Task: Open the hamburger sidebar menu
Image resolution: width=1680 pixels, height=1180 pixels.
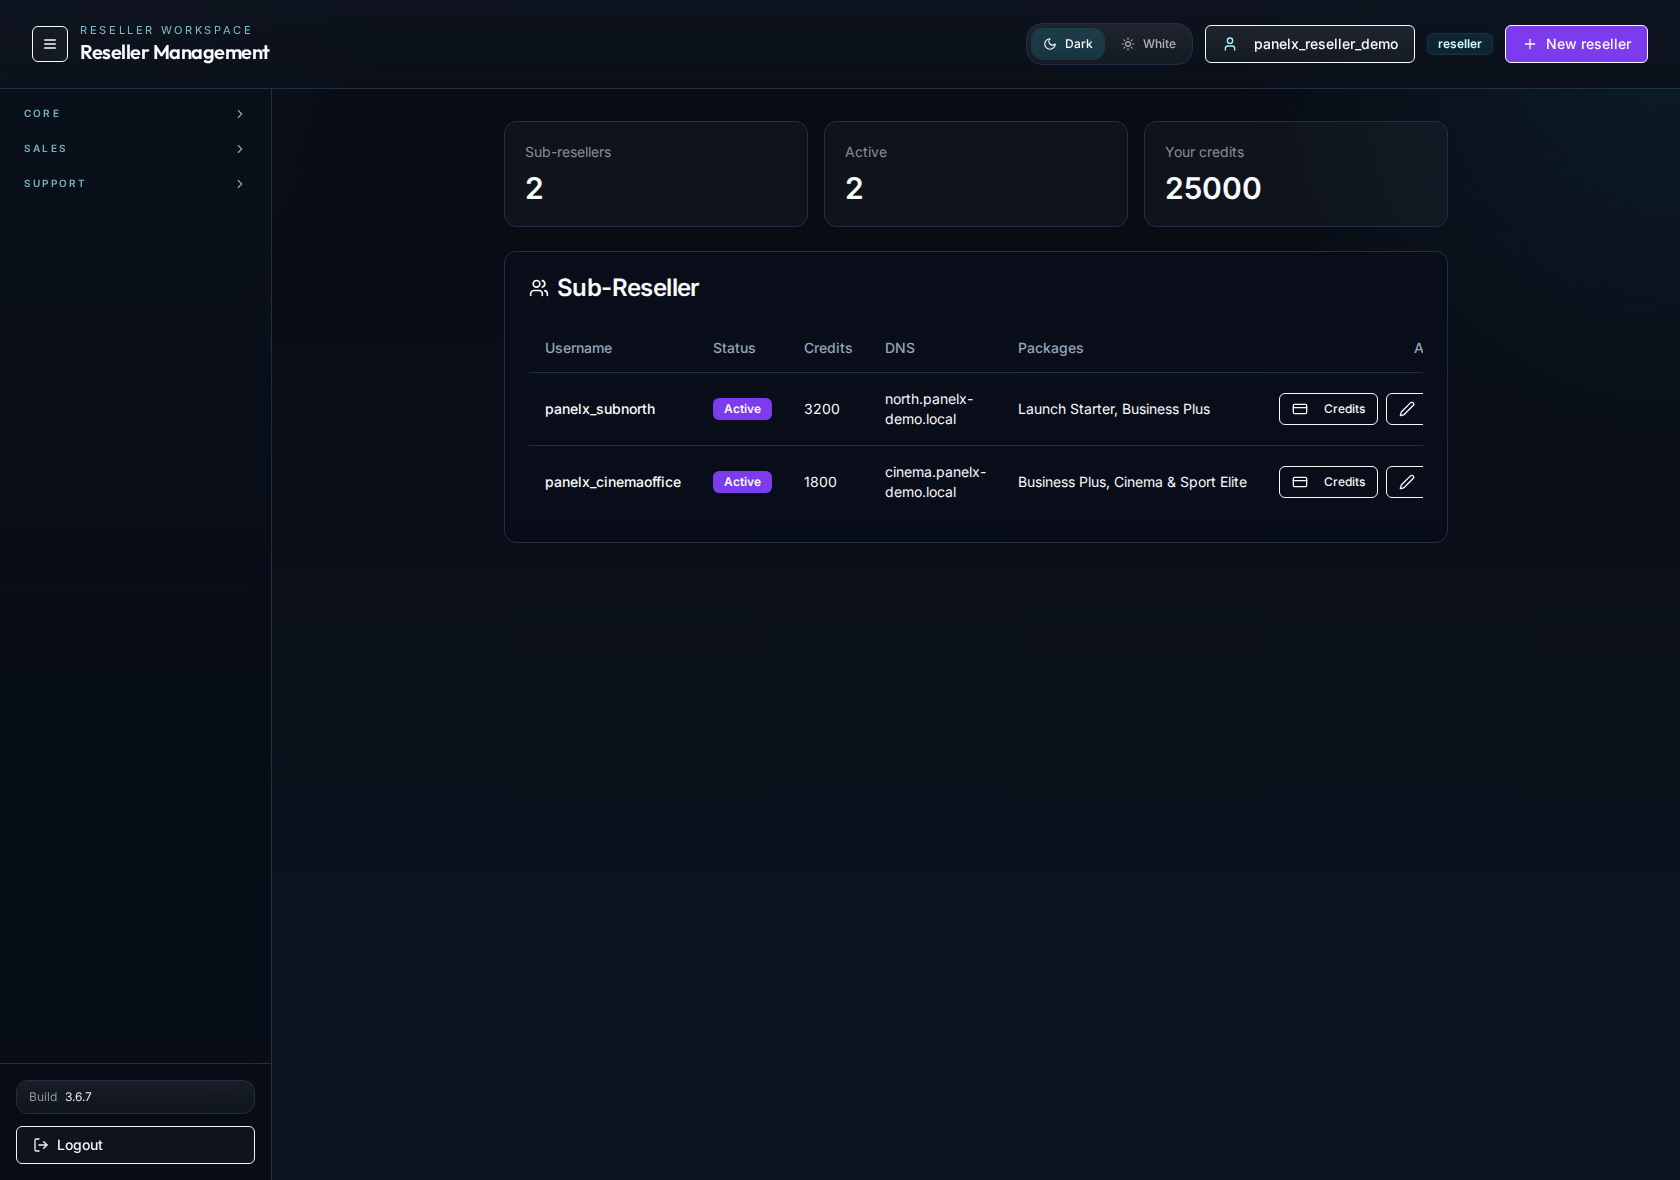Action: pyautogui.click(x=49, y=44)
